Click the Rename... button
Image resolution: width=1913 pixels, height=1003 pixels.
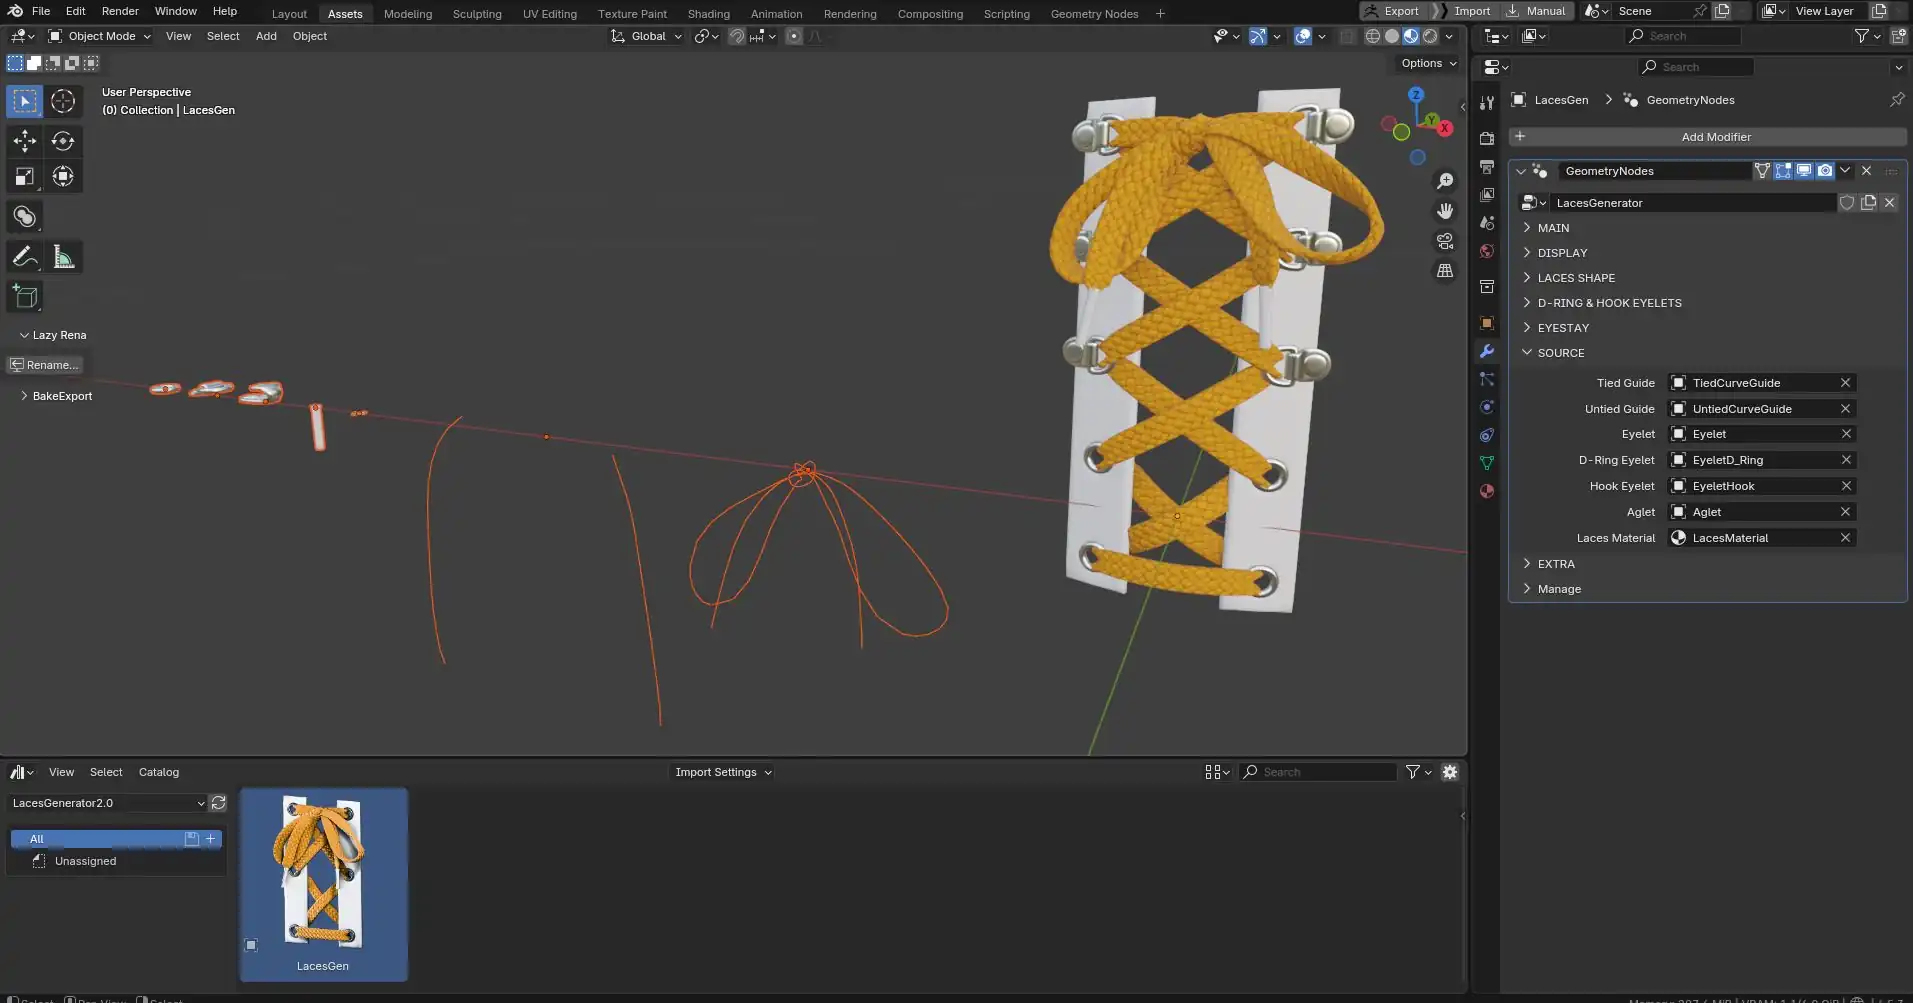coord(45,365)
